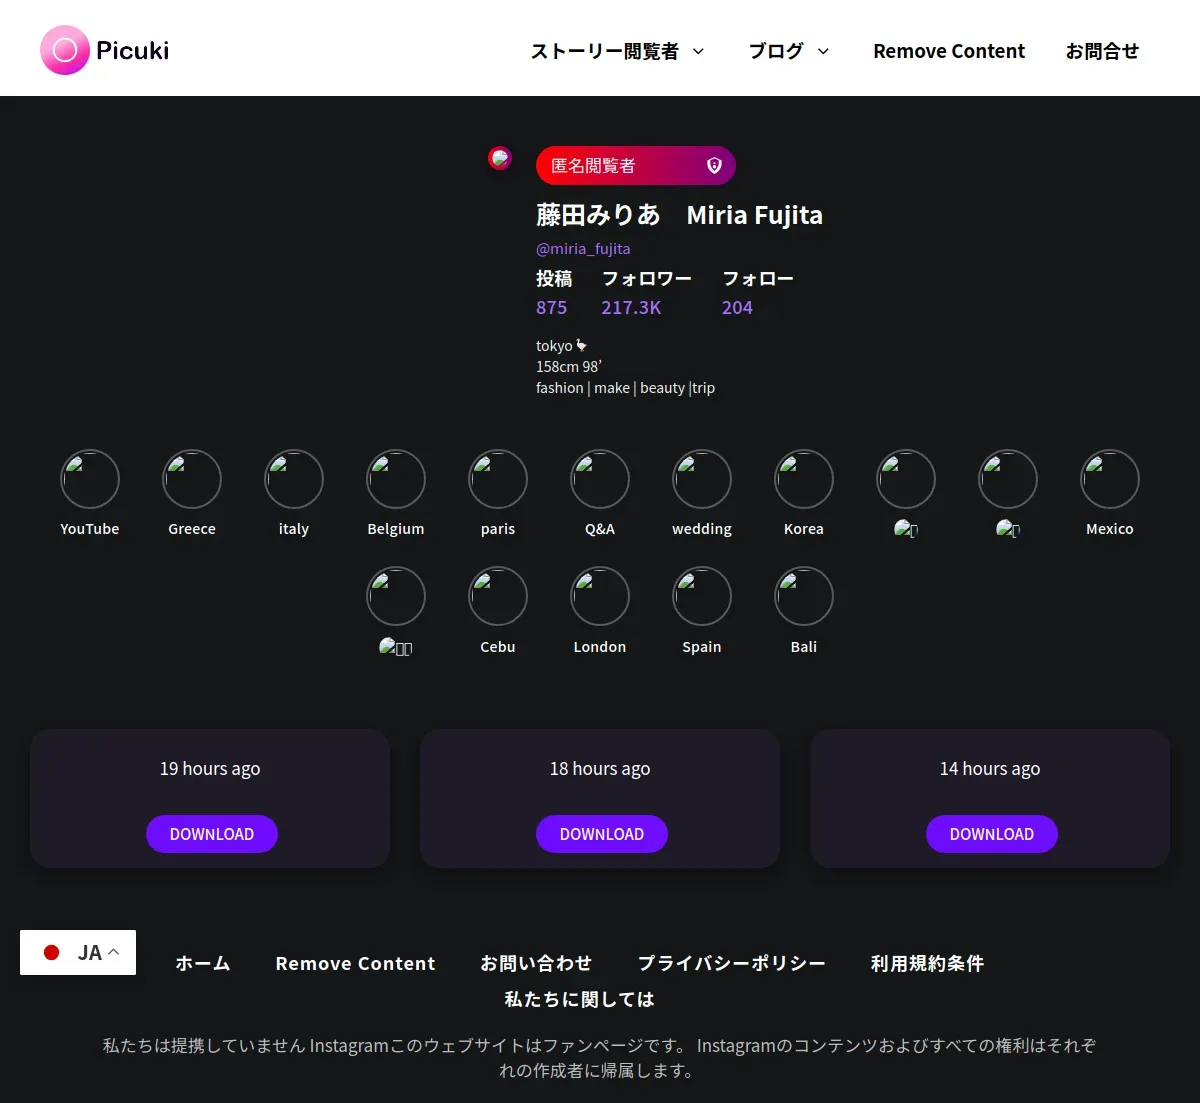Click the bio line fashion | make | beauty |trip

pos(625,388)
